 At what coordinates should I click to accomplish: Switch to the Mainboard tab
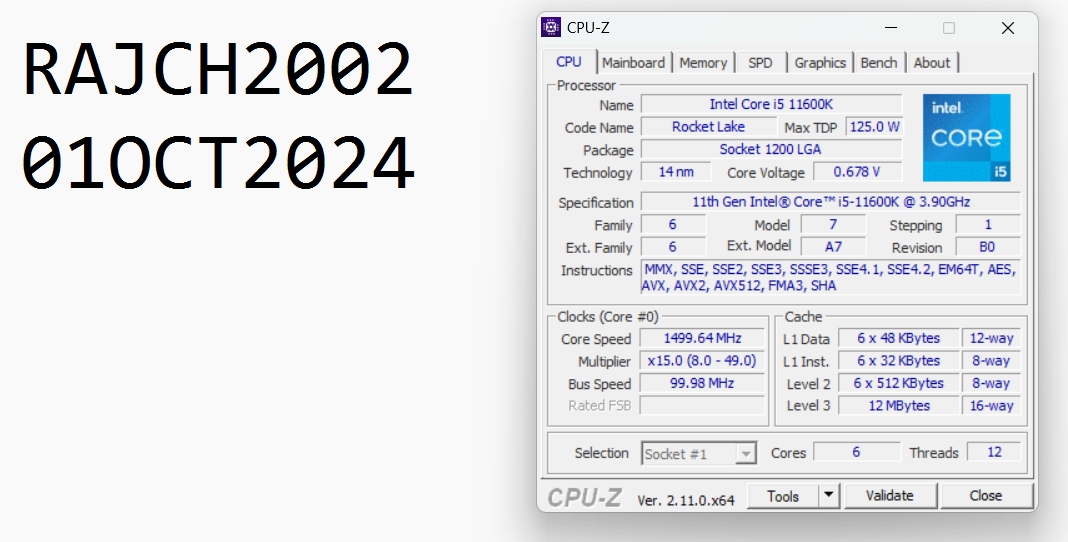633,63
